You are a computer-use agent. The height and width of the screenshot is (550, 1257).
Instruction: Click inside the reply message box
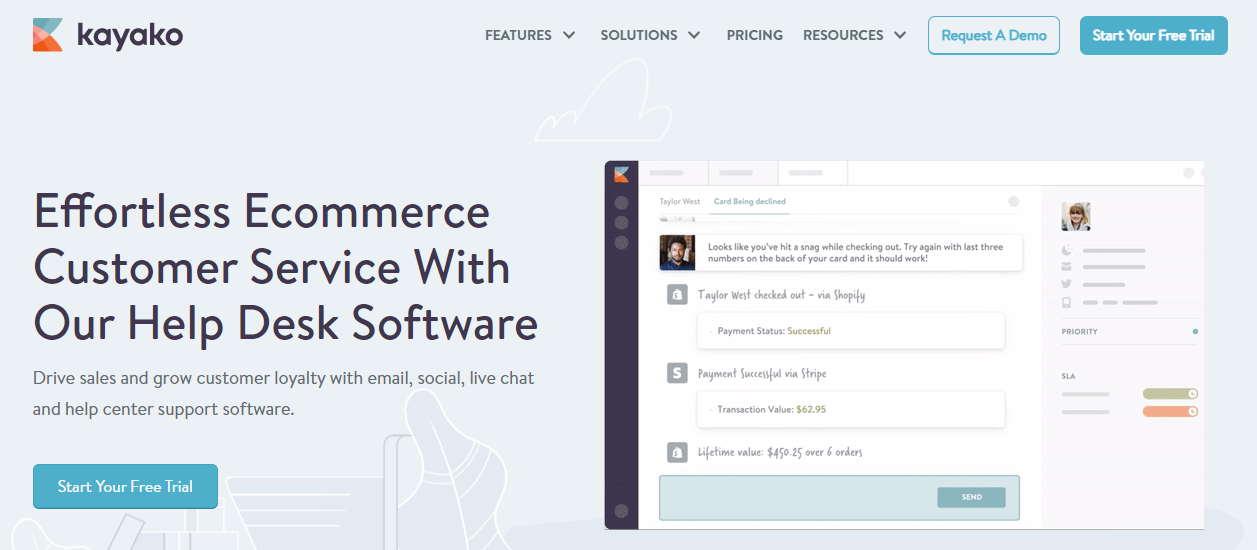(x=838, y=497)
